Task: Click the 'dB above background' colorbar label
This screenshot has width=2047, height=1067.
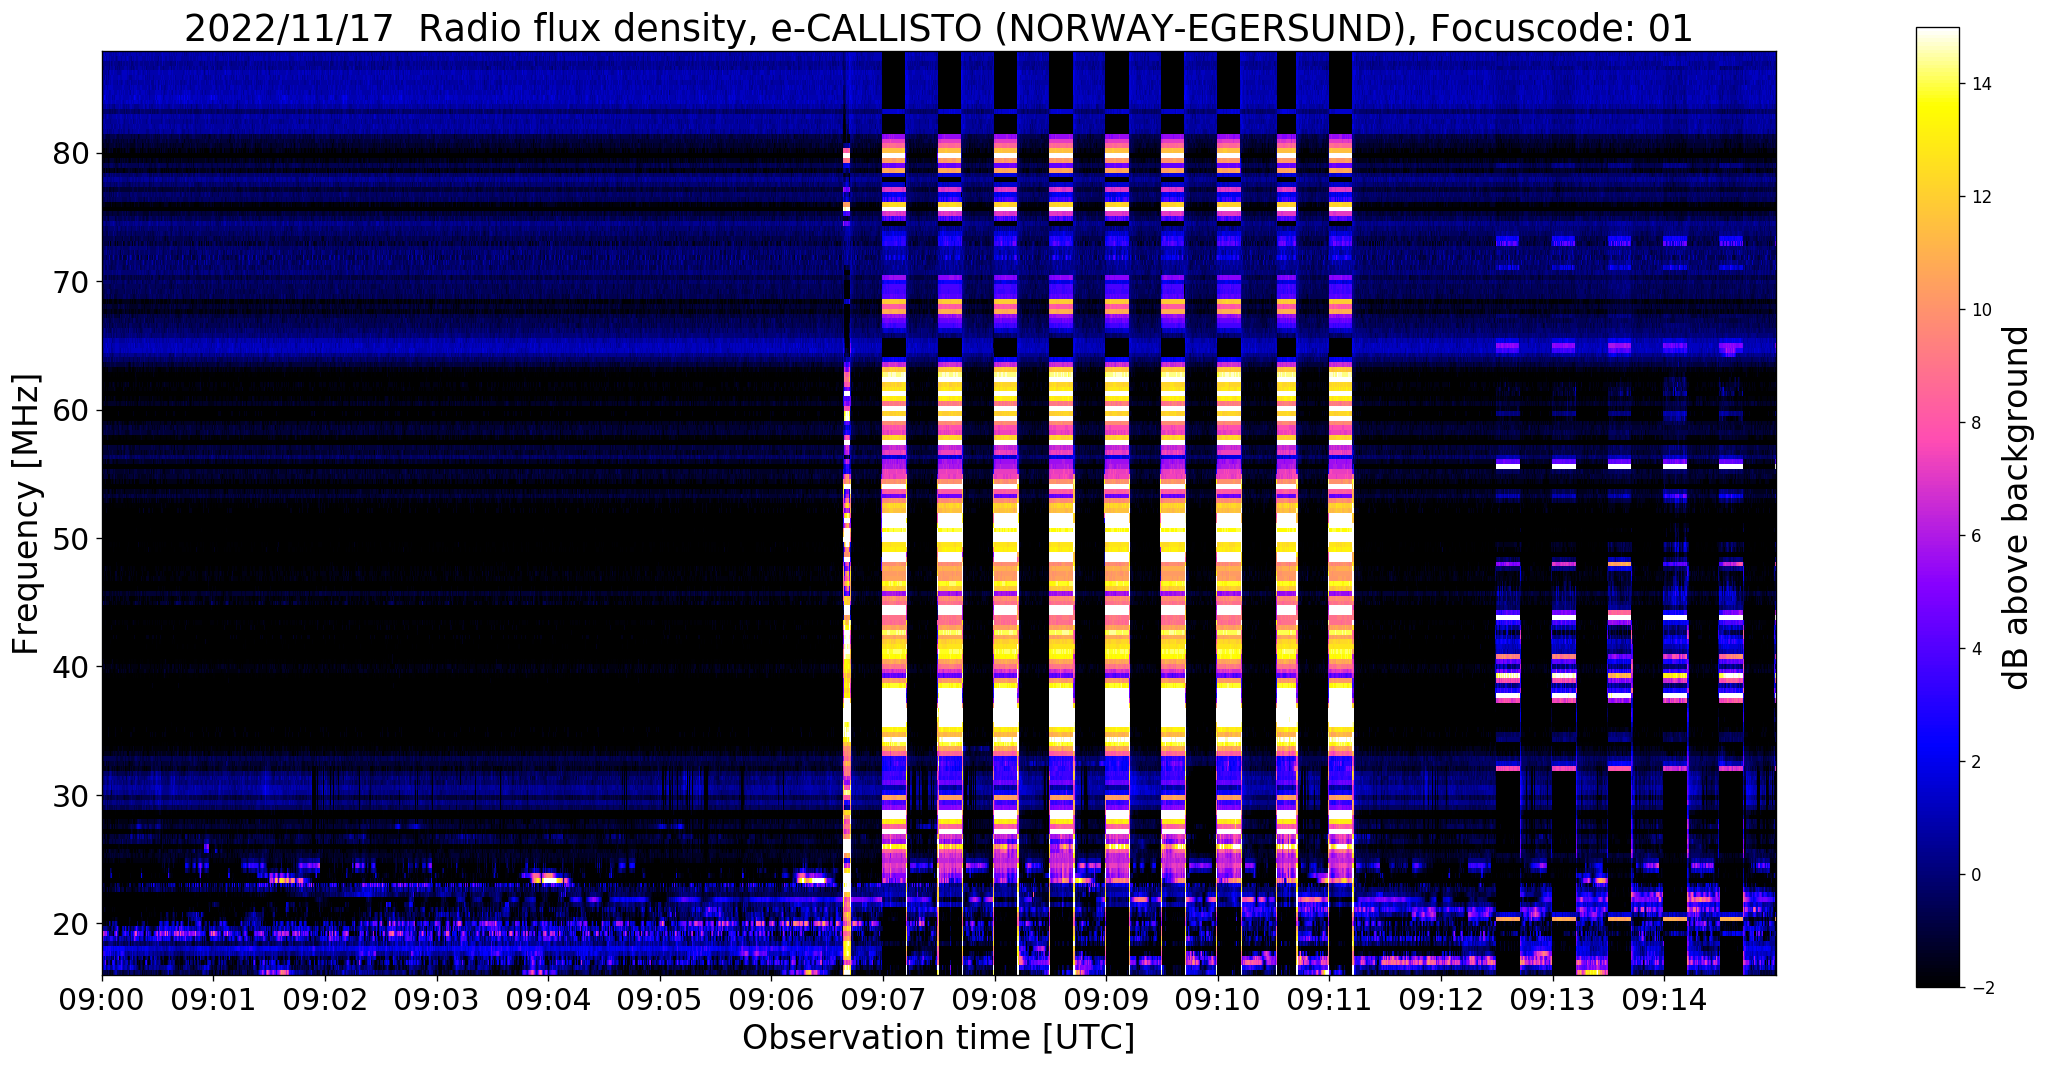Action: tap(2017, 507)
